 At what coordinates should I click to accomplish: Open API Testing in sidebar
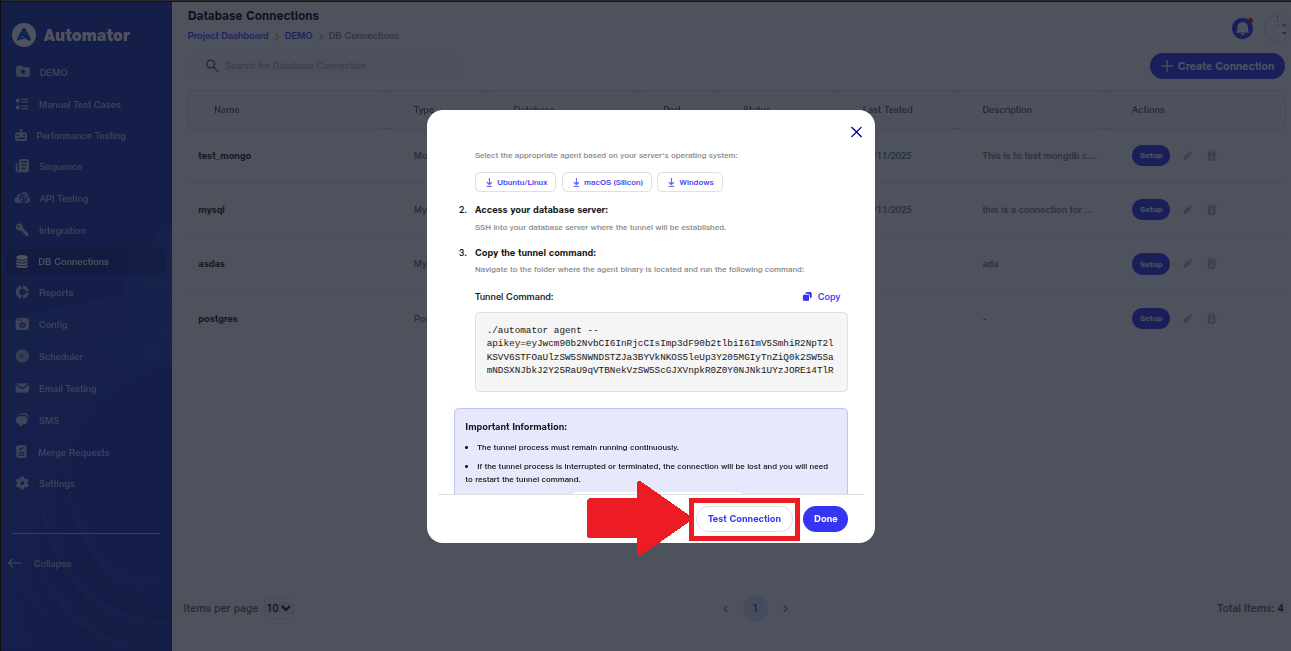(63, 199)
